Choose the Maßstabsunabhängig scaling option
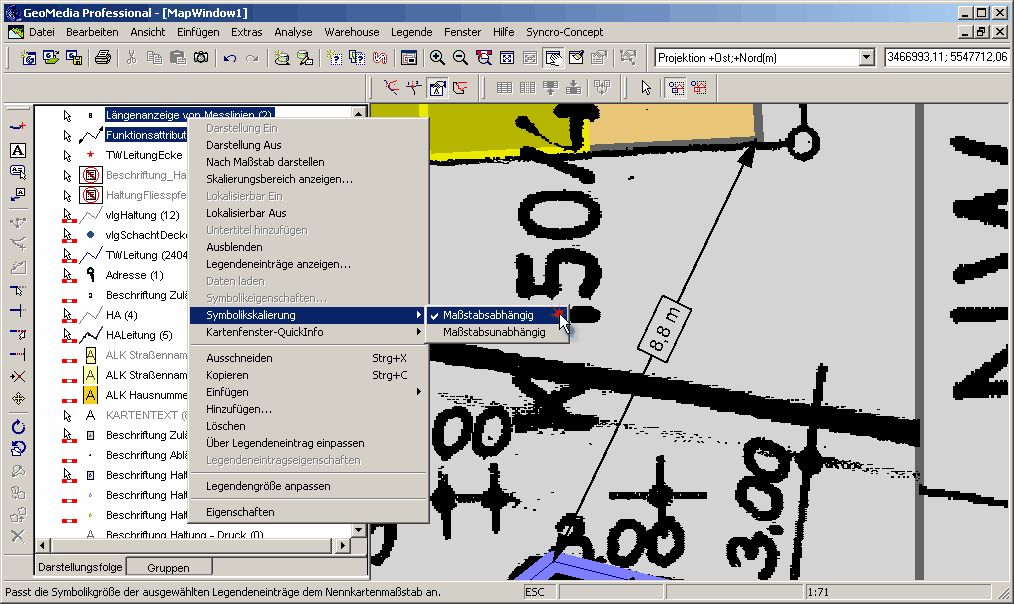Image resolution: width=1014 pixels, height=604 pixels. tap(494, 332)
